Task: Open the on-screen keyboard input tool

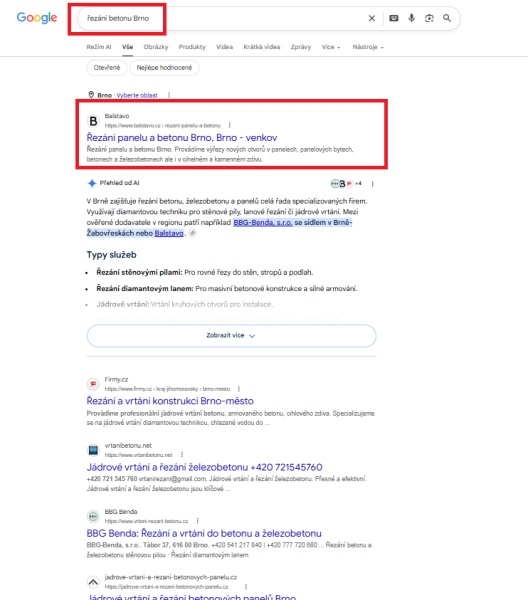Action: click(x=394, y=18)
